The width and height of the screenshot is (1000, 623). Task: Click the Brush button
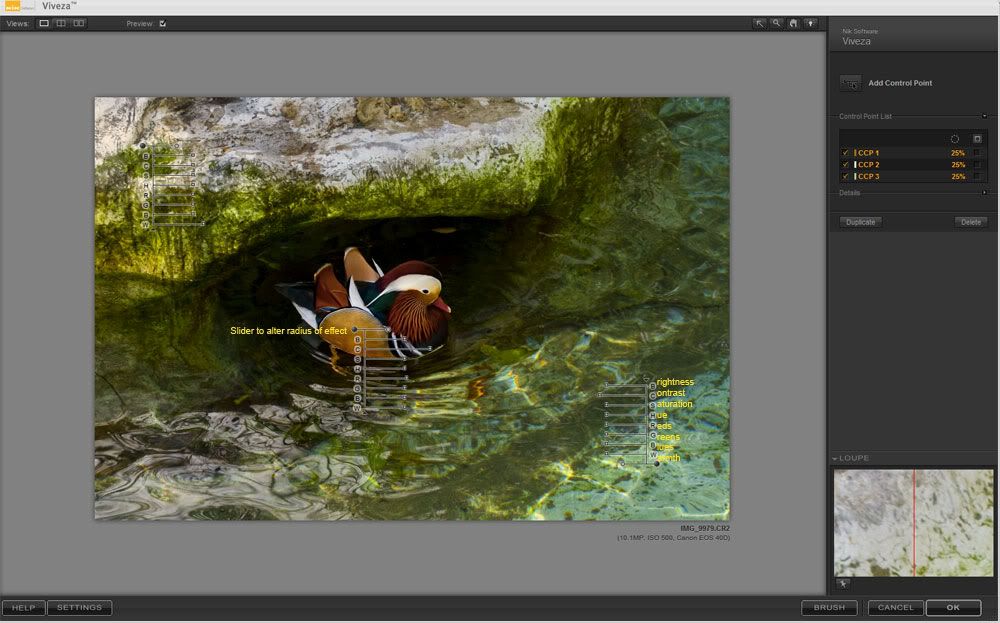coord(829,607)
